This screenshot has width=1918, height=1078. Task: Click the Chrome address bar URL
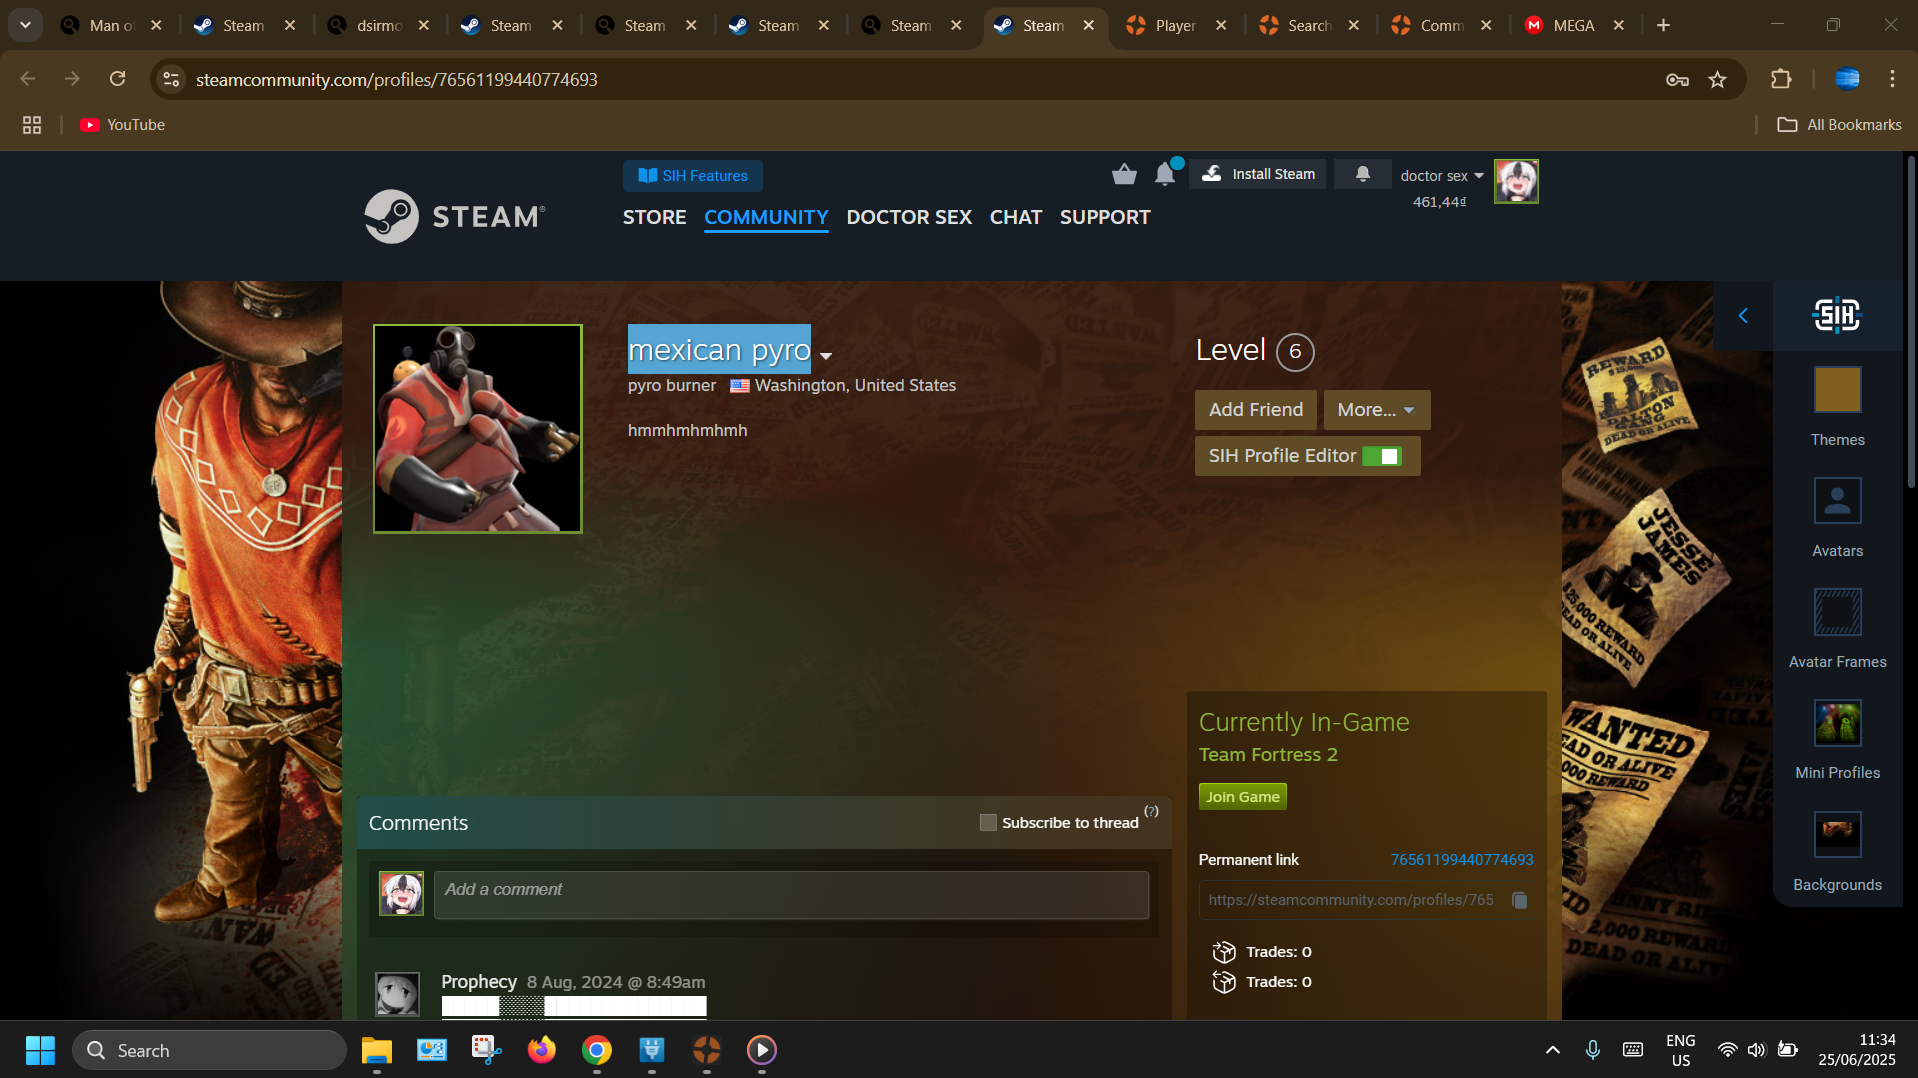396,79
